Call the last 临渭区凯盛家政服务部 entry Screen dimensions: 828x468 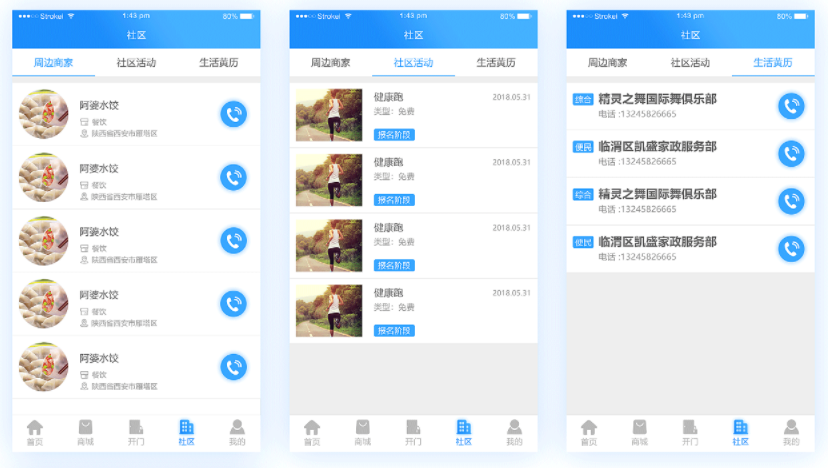point(791,249)
